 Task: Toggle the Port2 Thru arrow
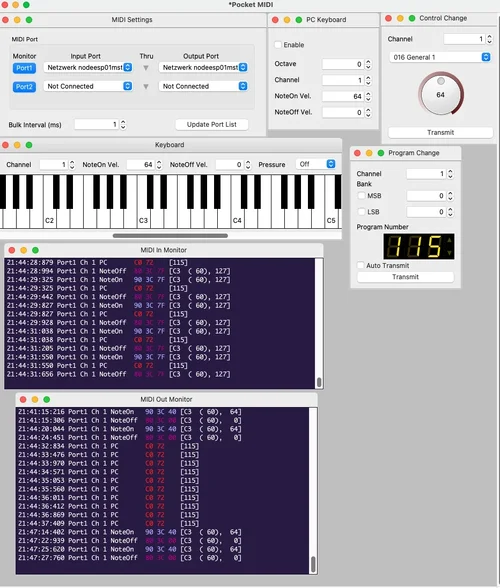coord(146,87)
